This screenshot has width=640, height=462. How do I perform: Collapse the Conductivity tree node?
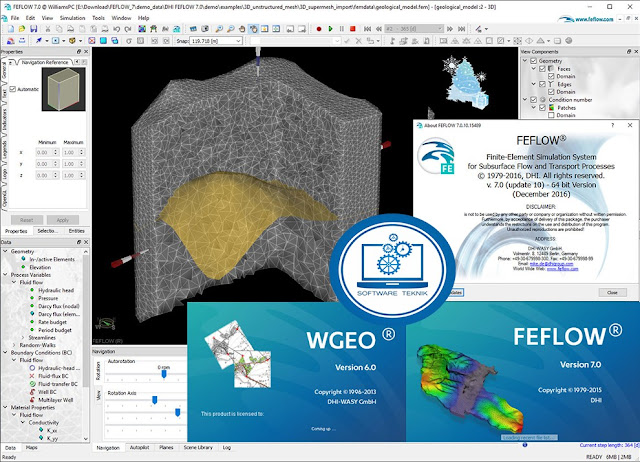[23, 422]
